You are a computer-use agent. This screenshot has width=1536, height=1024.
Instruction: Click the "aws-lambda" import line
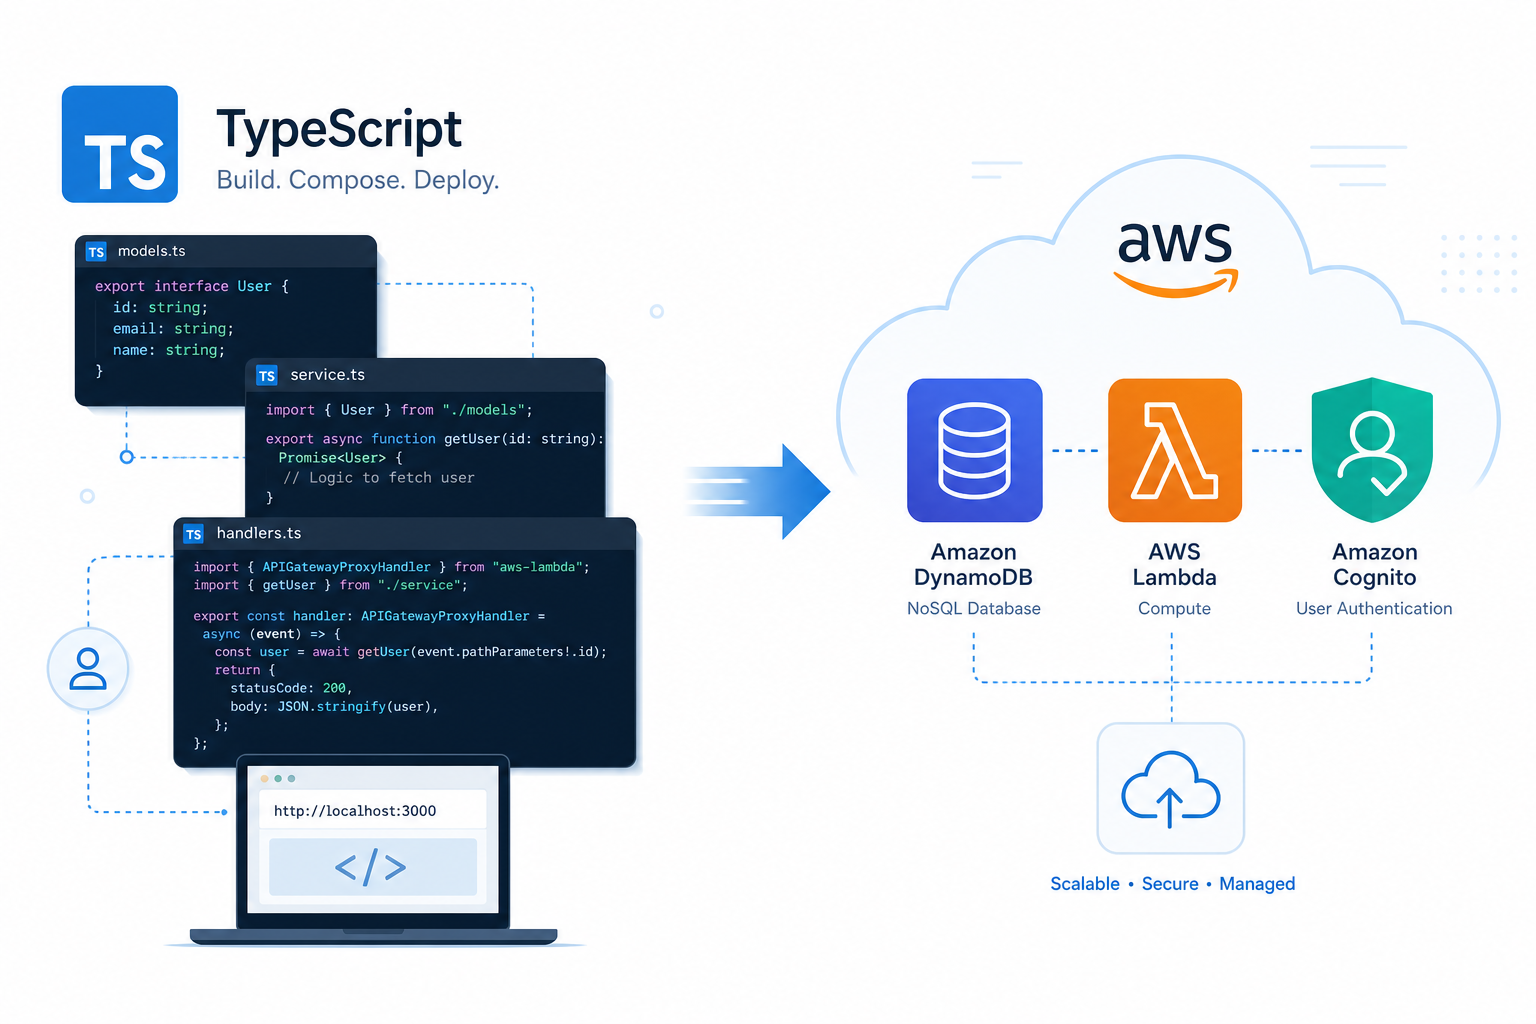[x=392, y=567]
